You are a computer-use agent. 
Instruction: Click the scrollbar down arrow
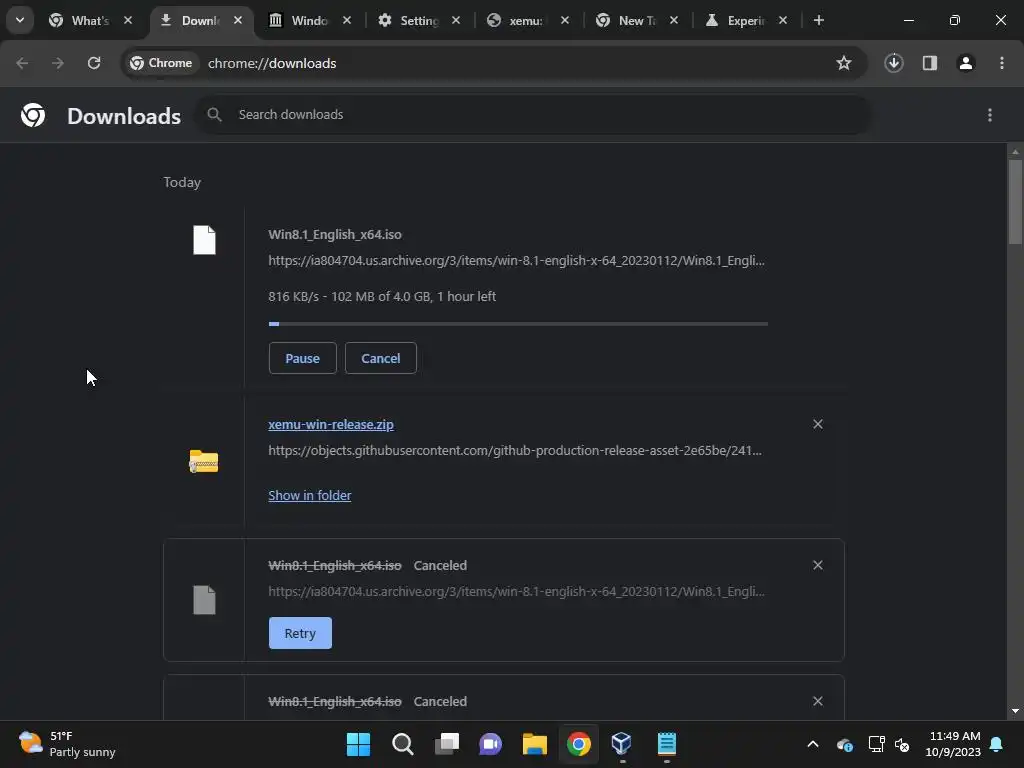(1015, 711)
